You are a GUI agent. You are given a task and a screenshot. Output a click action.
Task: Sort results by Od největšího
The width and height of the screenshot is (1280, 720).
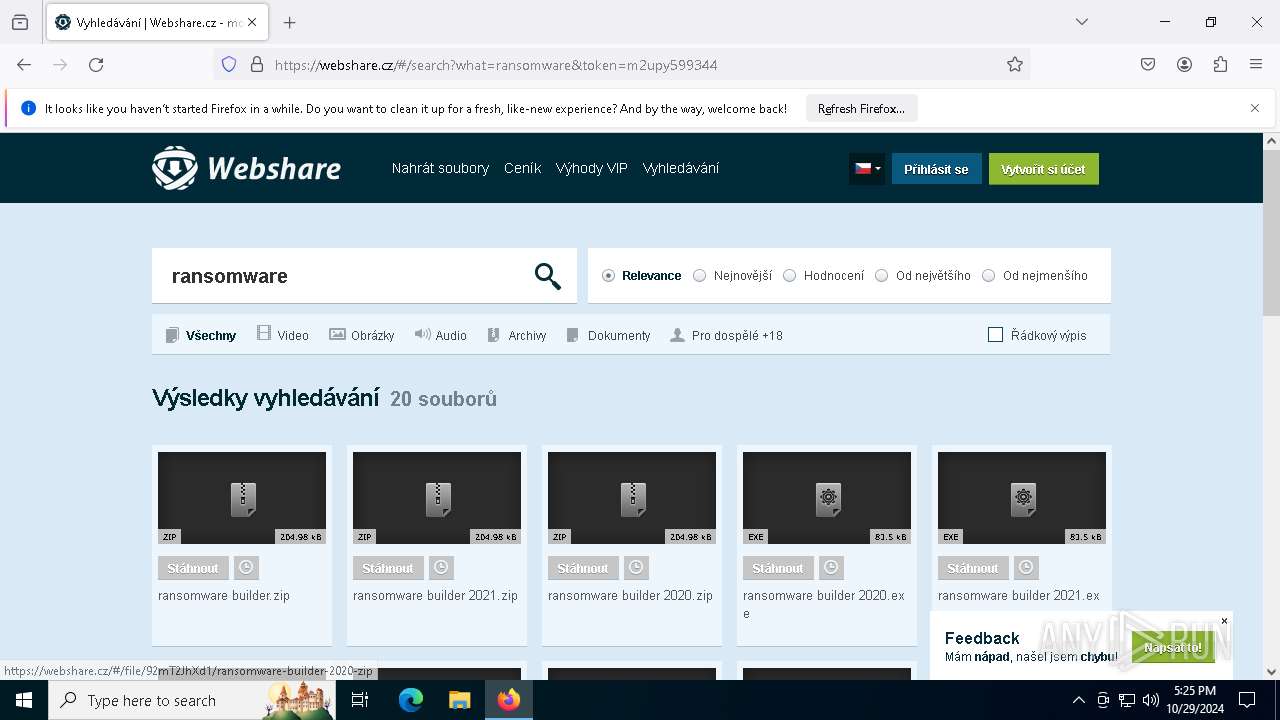(923, 276)
